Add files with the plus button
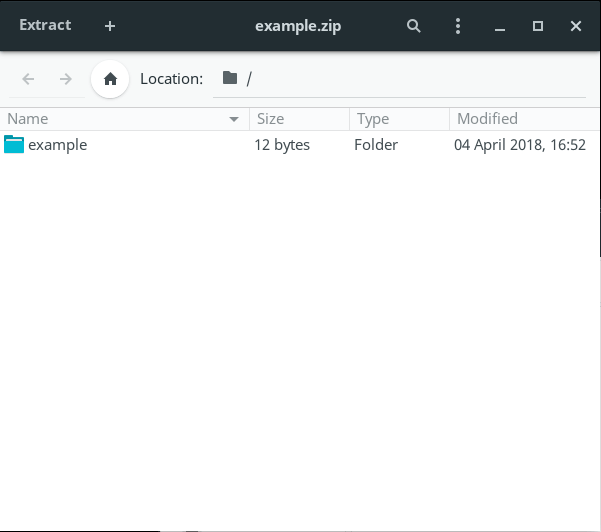Screen dimensions: 601x532 coord(110,26)
